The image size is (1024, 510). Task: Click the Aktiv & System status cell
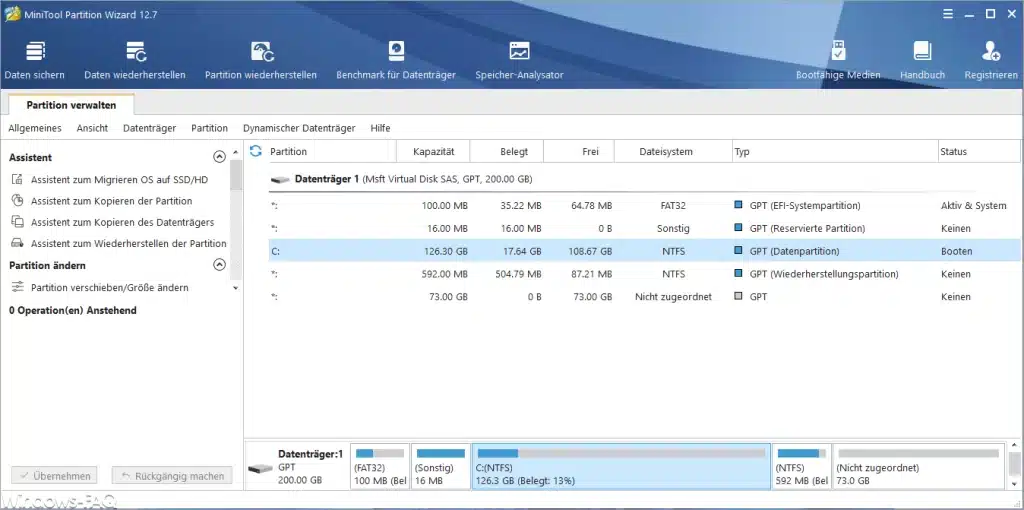[x=973, y=206]
